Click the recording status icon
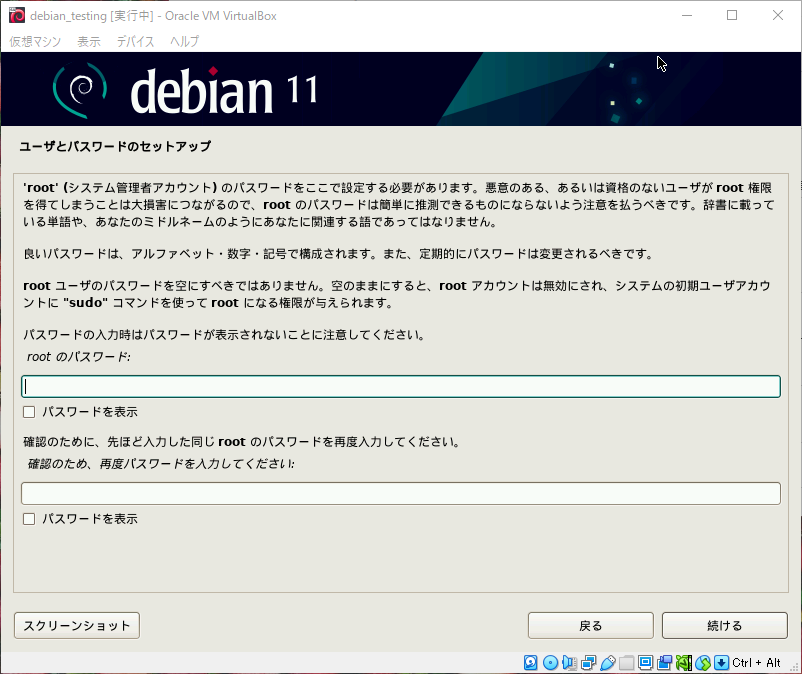This screenshot has width=802, height=674. tap(664, 663)
